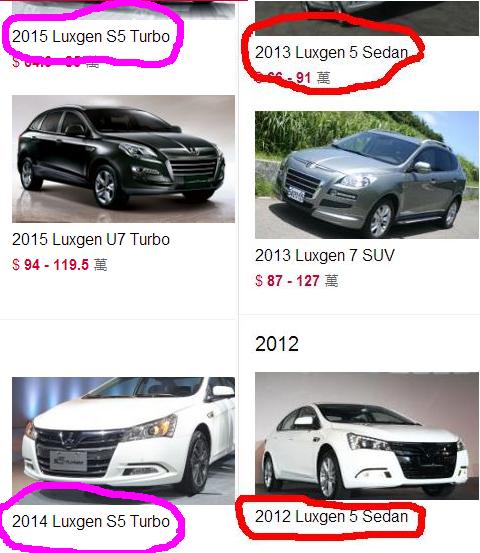Click the cropped photo strip above 2015 S5 Turbo
This screenshot has width=480, height=553.
123,10
